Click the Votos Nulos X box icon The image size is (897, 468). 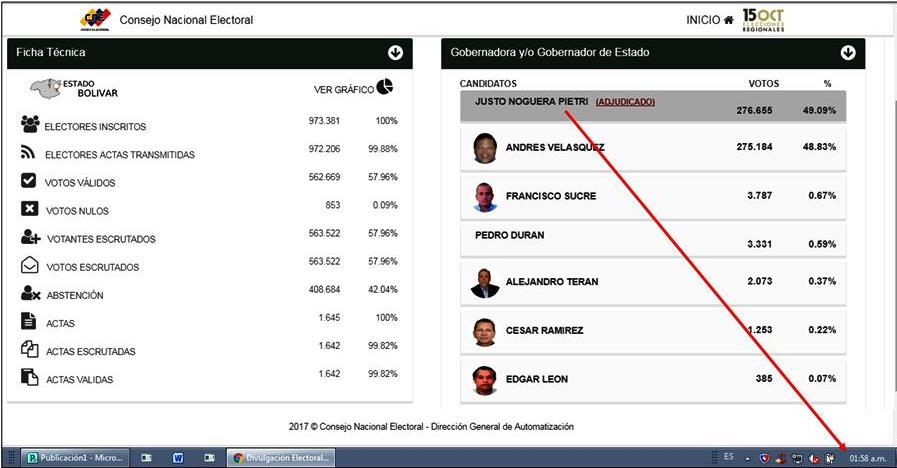[x=29, y=209]
